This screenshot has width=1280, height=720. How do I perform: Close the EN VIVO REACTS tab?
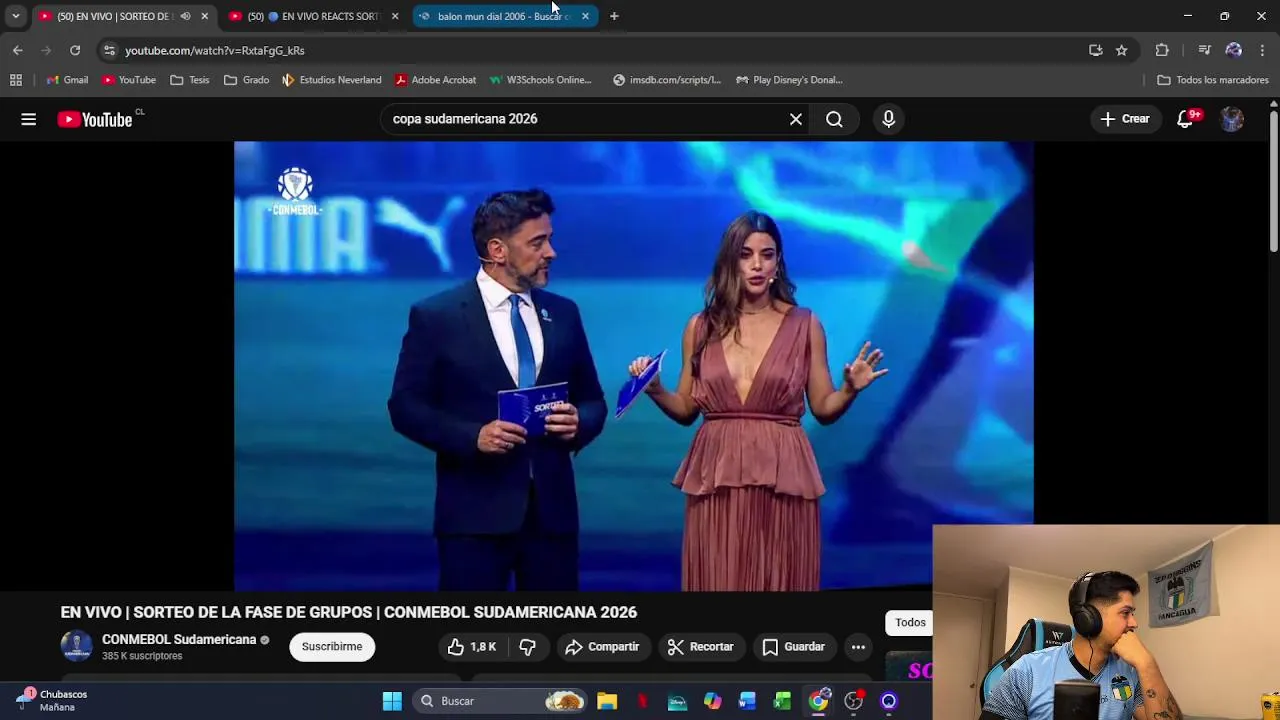395,16
